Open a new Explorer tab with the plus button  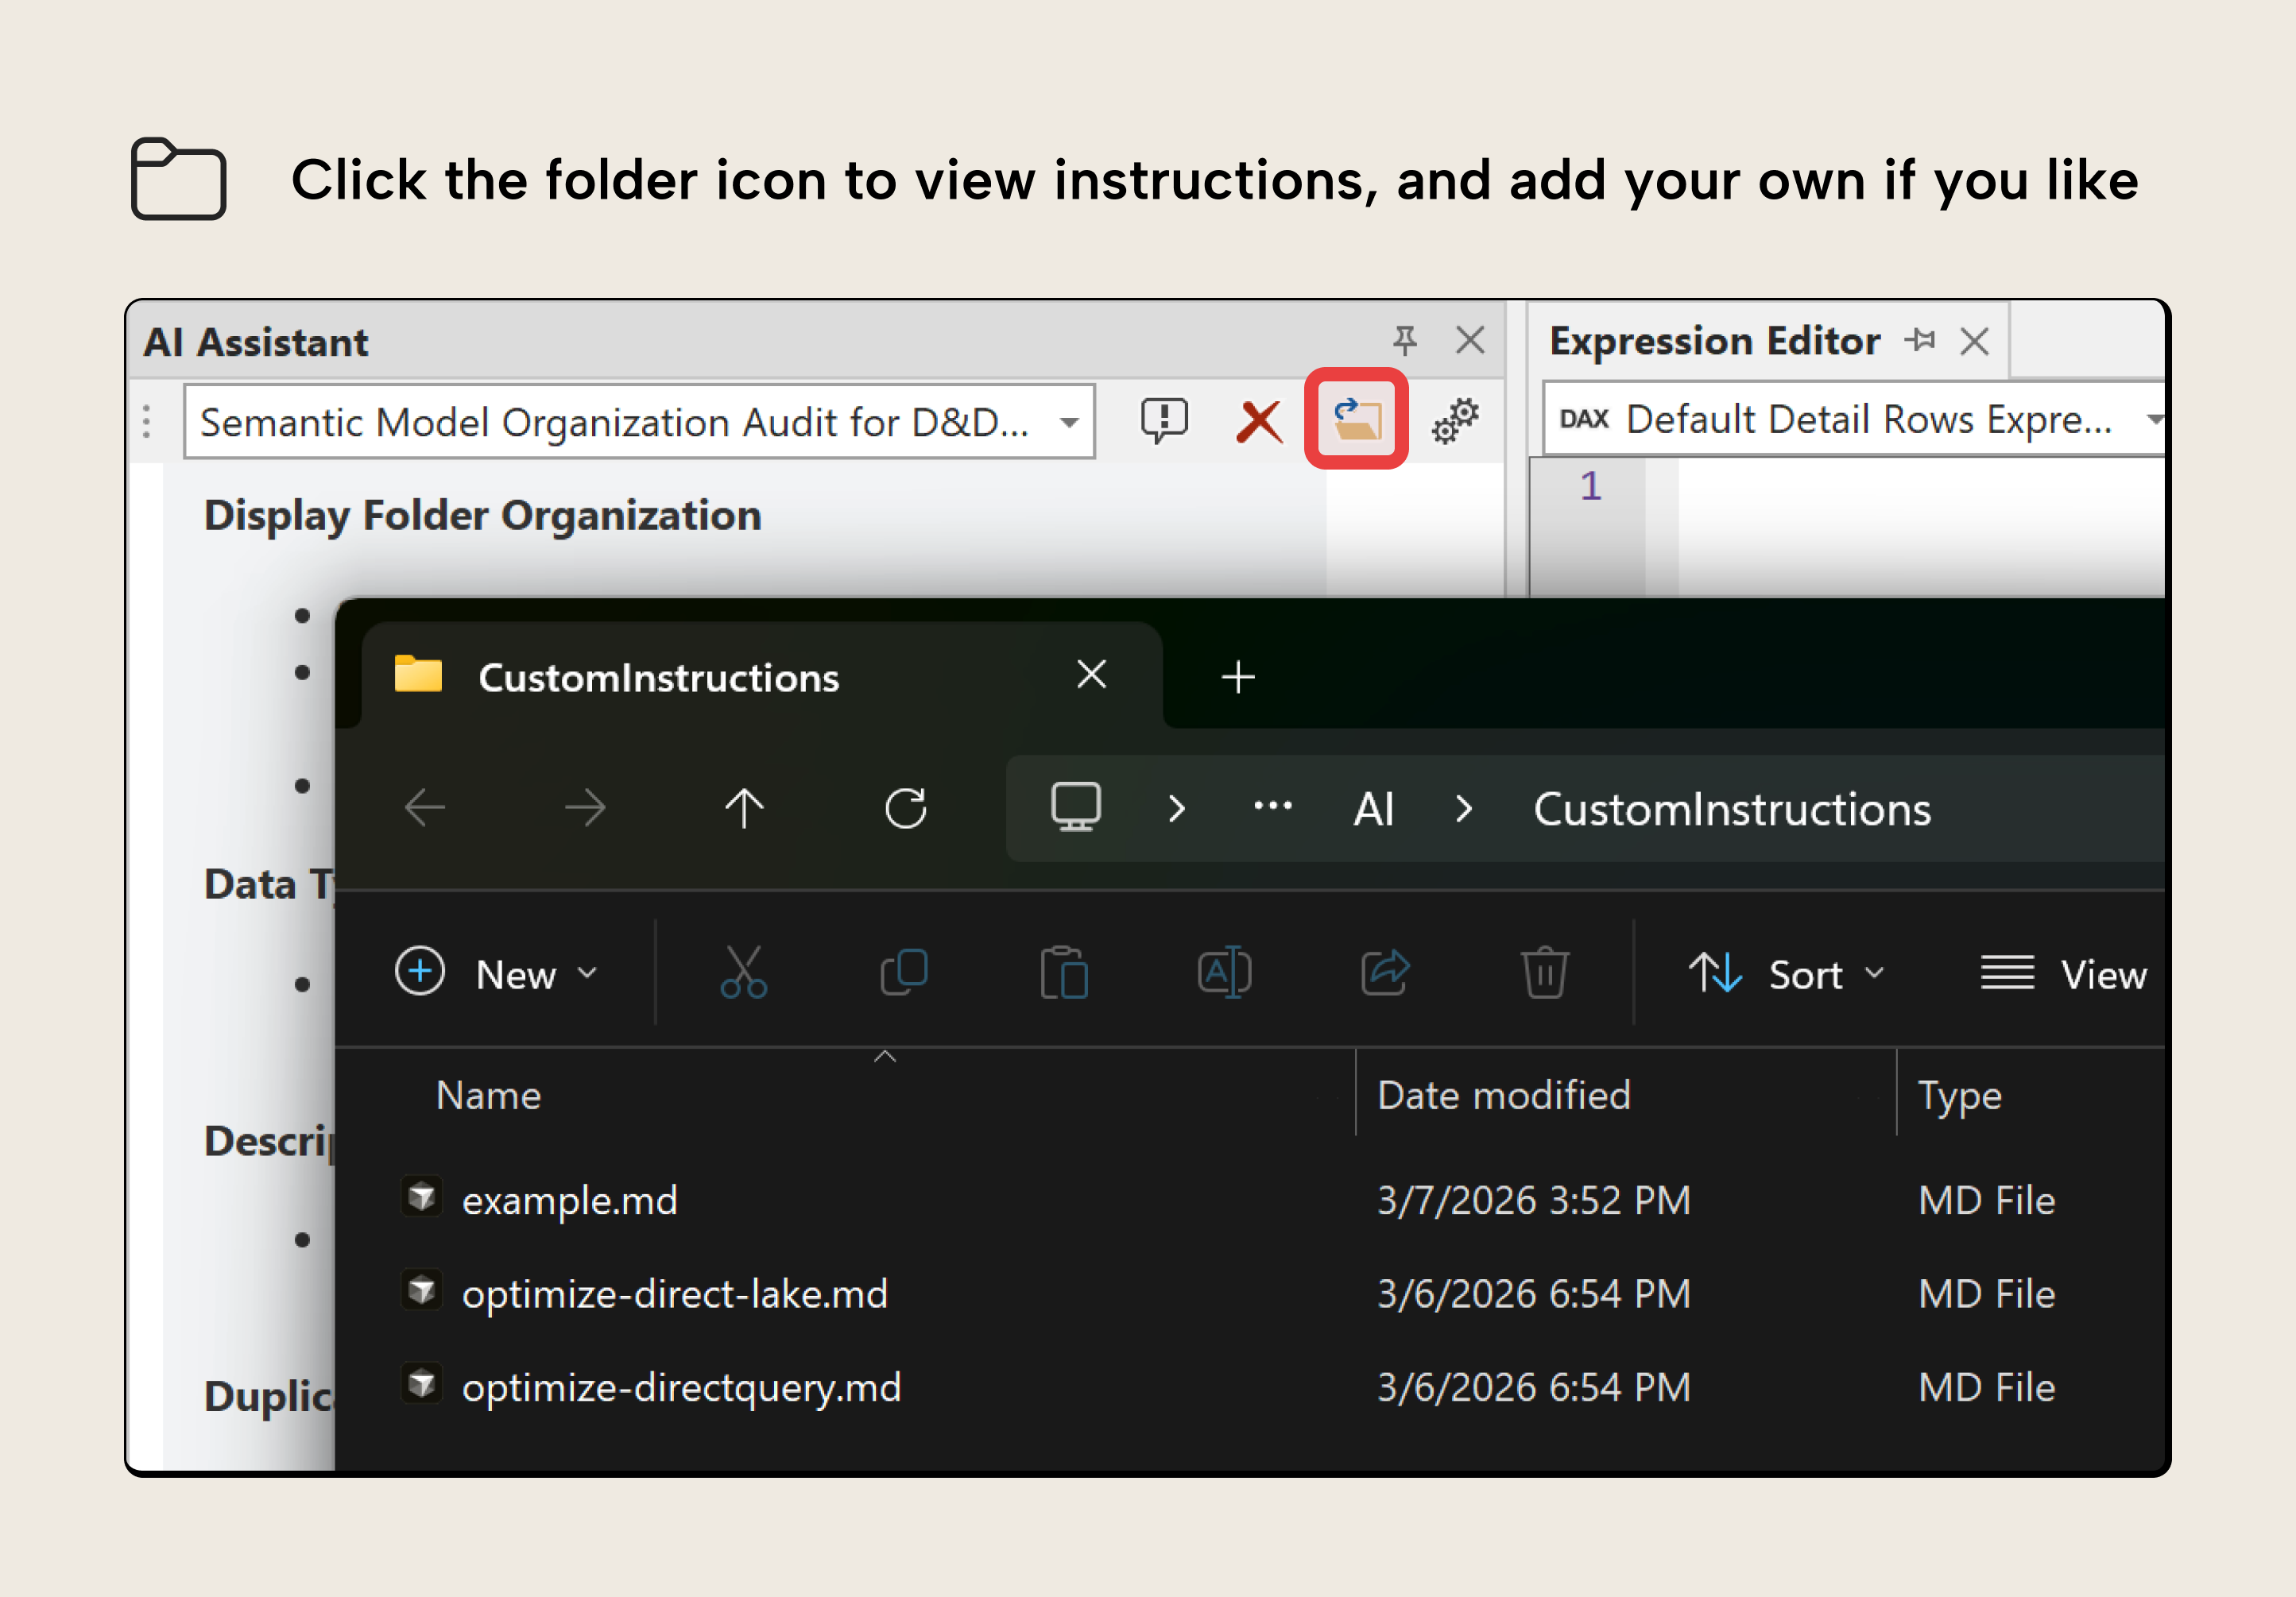pyautogui.click(x=1237, y=676)
